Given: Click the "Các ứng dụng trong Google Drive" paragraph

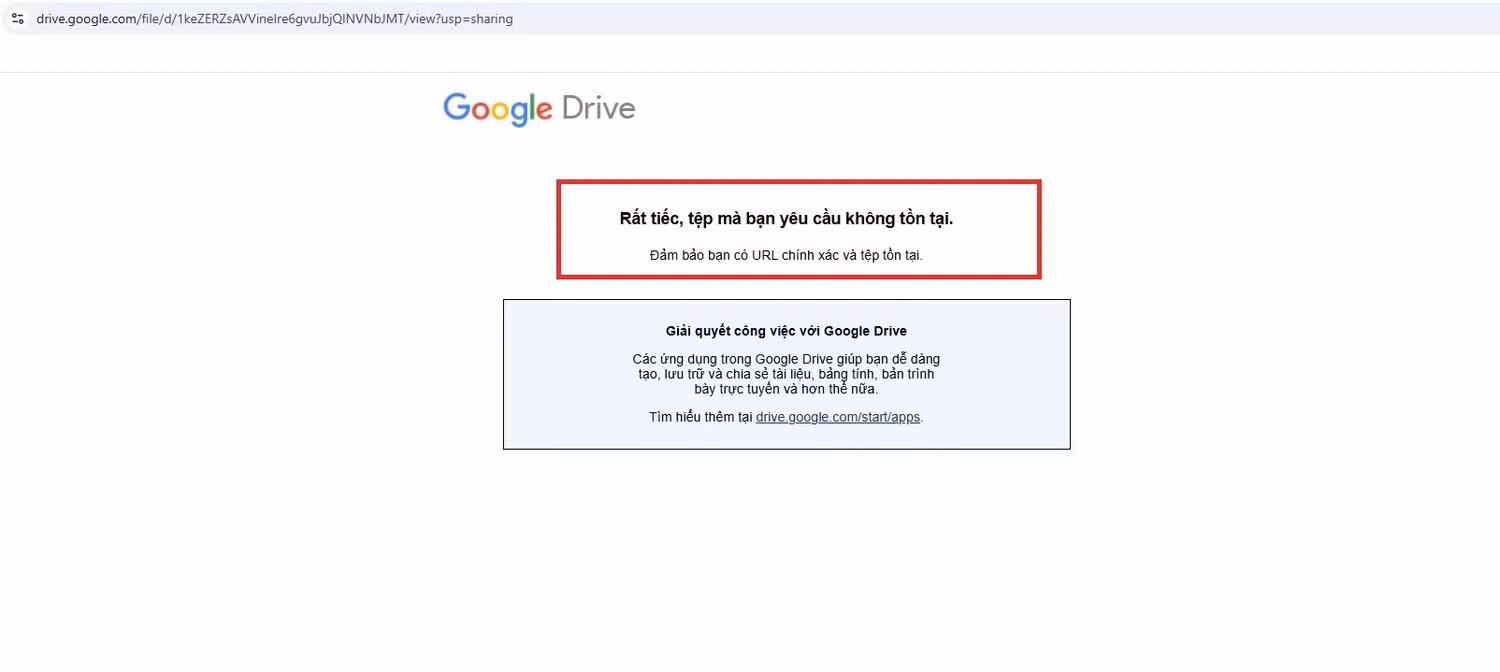Looking at the screenshot, I should point(786,374).
